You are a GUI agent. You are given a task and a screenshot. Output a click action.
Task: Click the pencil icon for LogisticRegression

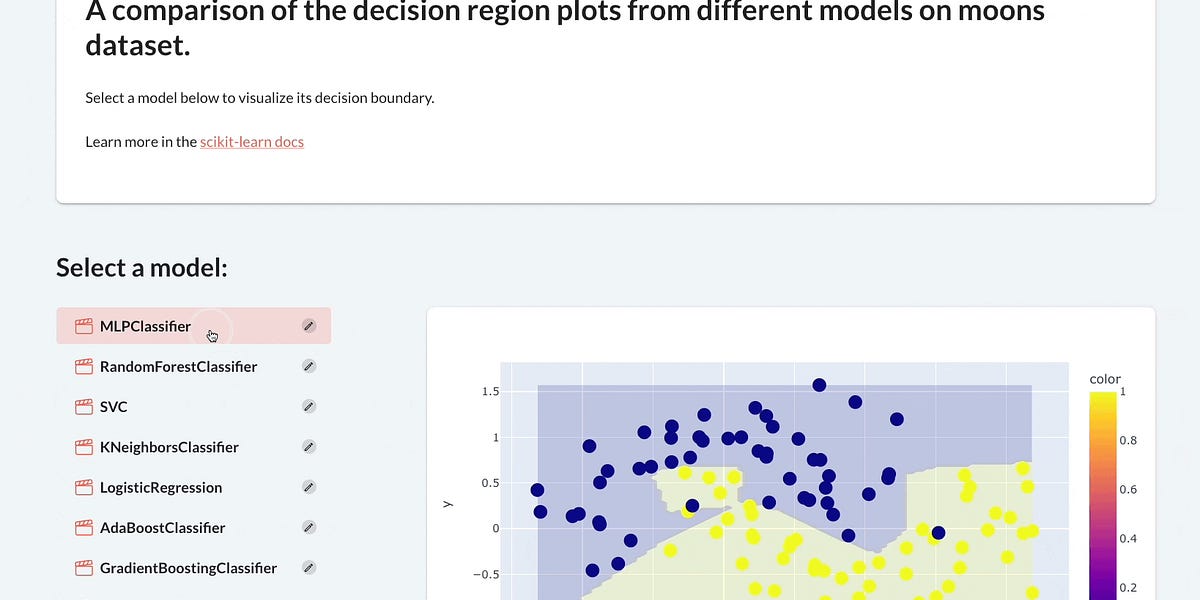click(309, 487)
